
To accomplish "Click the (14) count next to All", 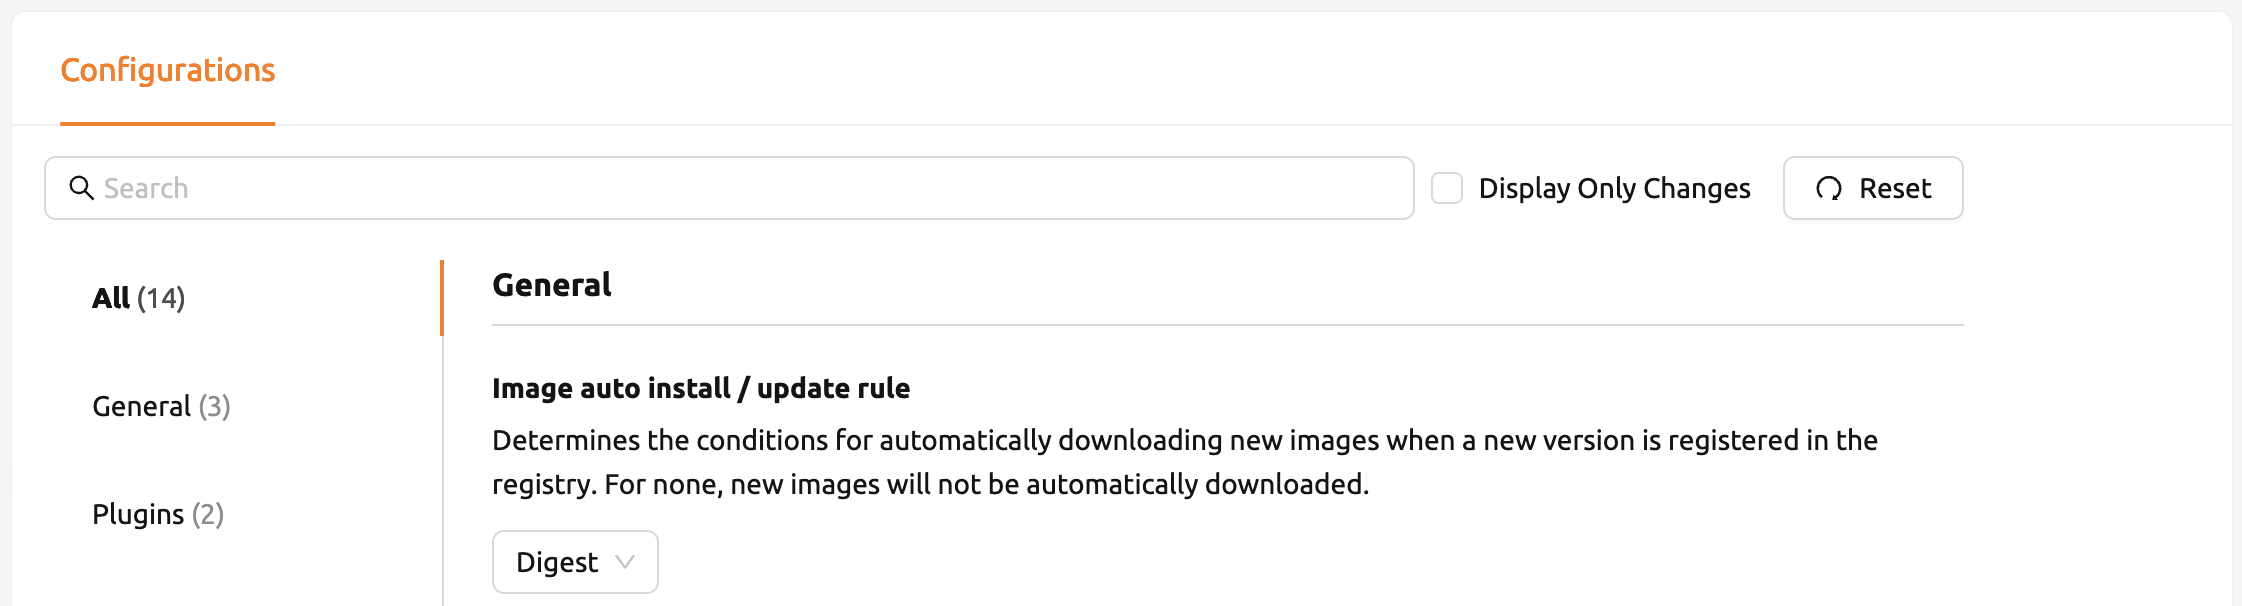I will (x=161, y=298).
